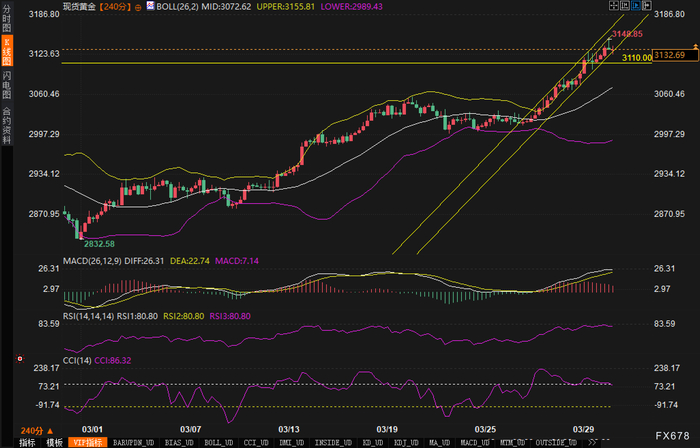Apply the DMI_UD indicator
700x448 pixels.
(292, 443)
